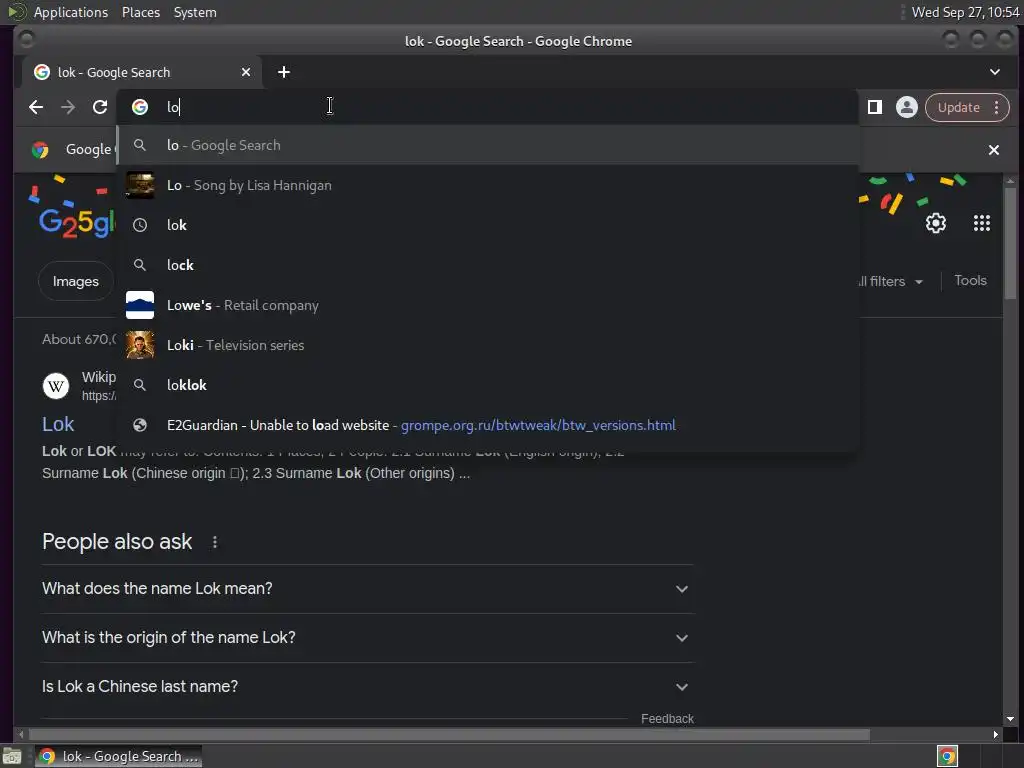
Task: Click magnifier icon beside 'lock'
Action: tap(140, 265)
